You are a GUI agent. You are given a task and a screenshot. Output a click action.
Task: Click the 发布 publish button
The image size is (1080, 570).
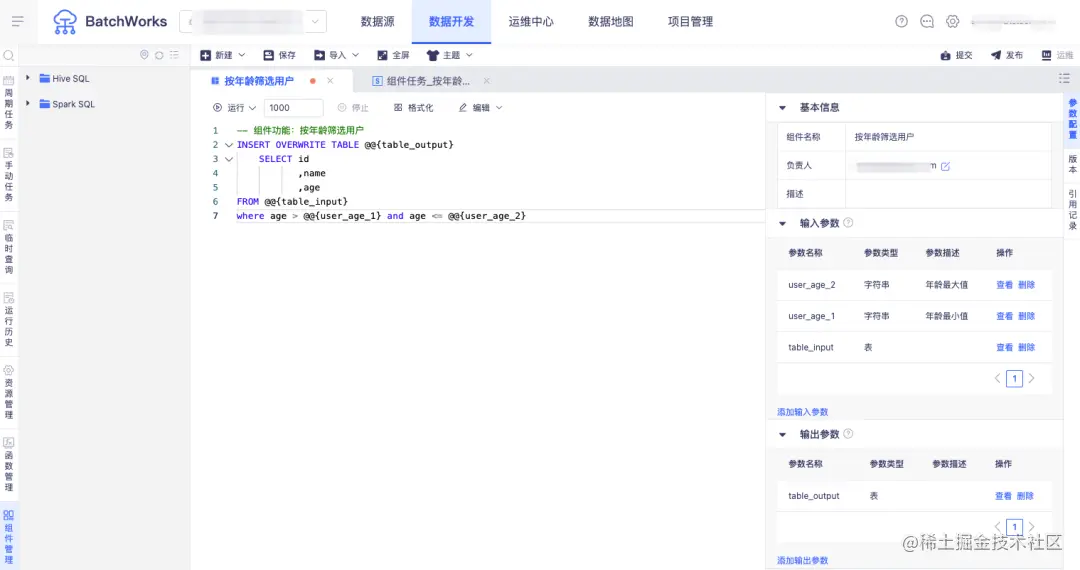[x=1007, y=55]
